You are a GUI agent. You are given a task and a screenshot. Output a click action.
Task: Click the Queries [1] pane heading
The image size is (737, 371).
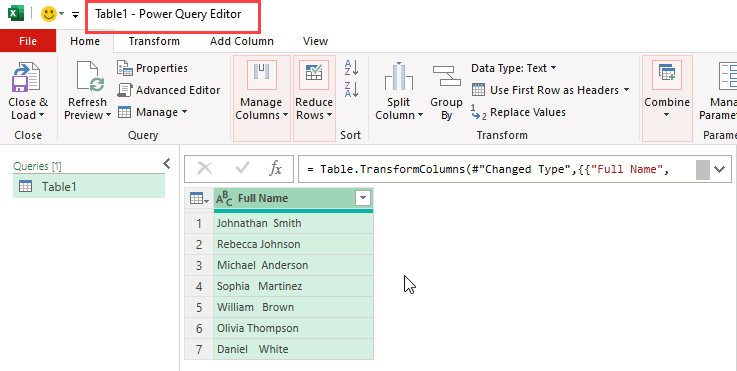37,166
